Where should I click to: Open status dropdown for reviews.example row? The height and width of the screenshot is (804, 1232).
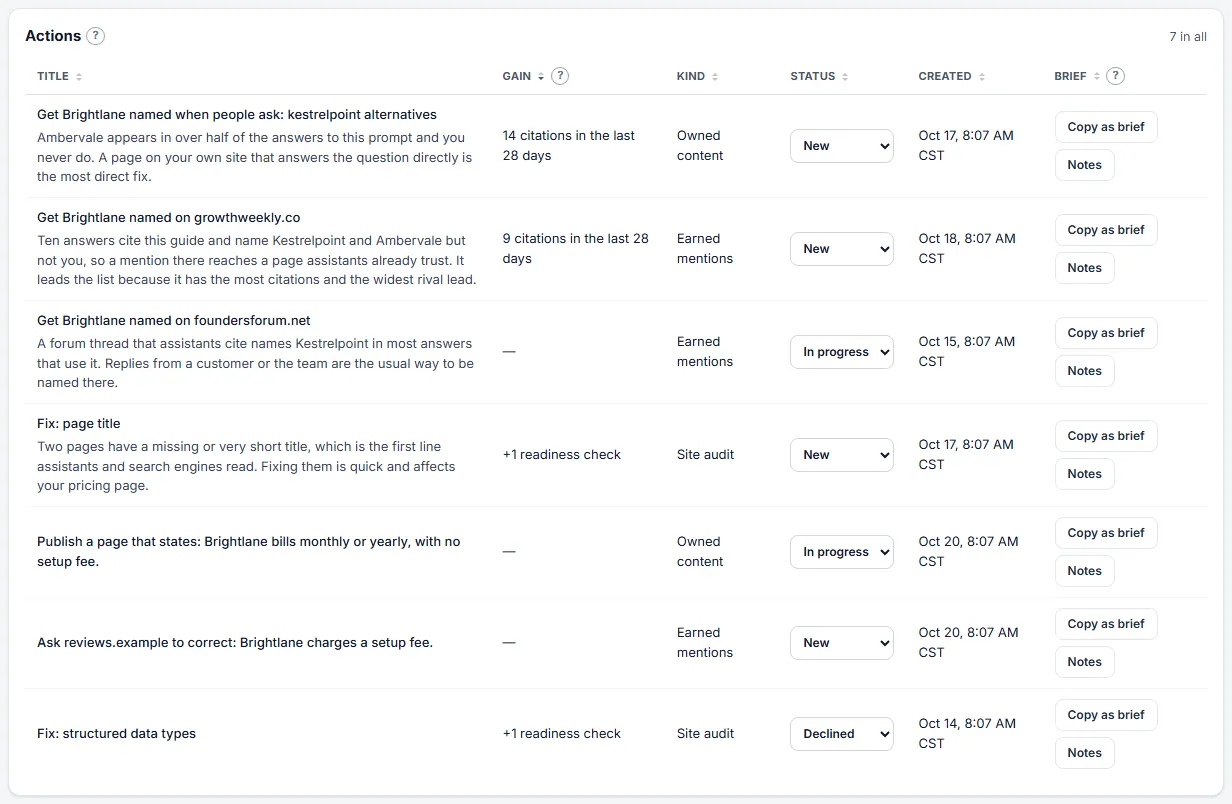coord(842,643)
